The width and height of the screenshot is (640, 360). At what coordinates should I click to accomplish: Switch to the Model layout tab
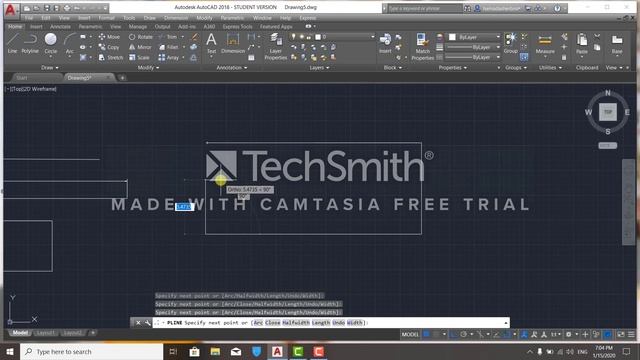point(20,333)
